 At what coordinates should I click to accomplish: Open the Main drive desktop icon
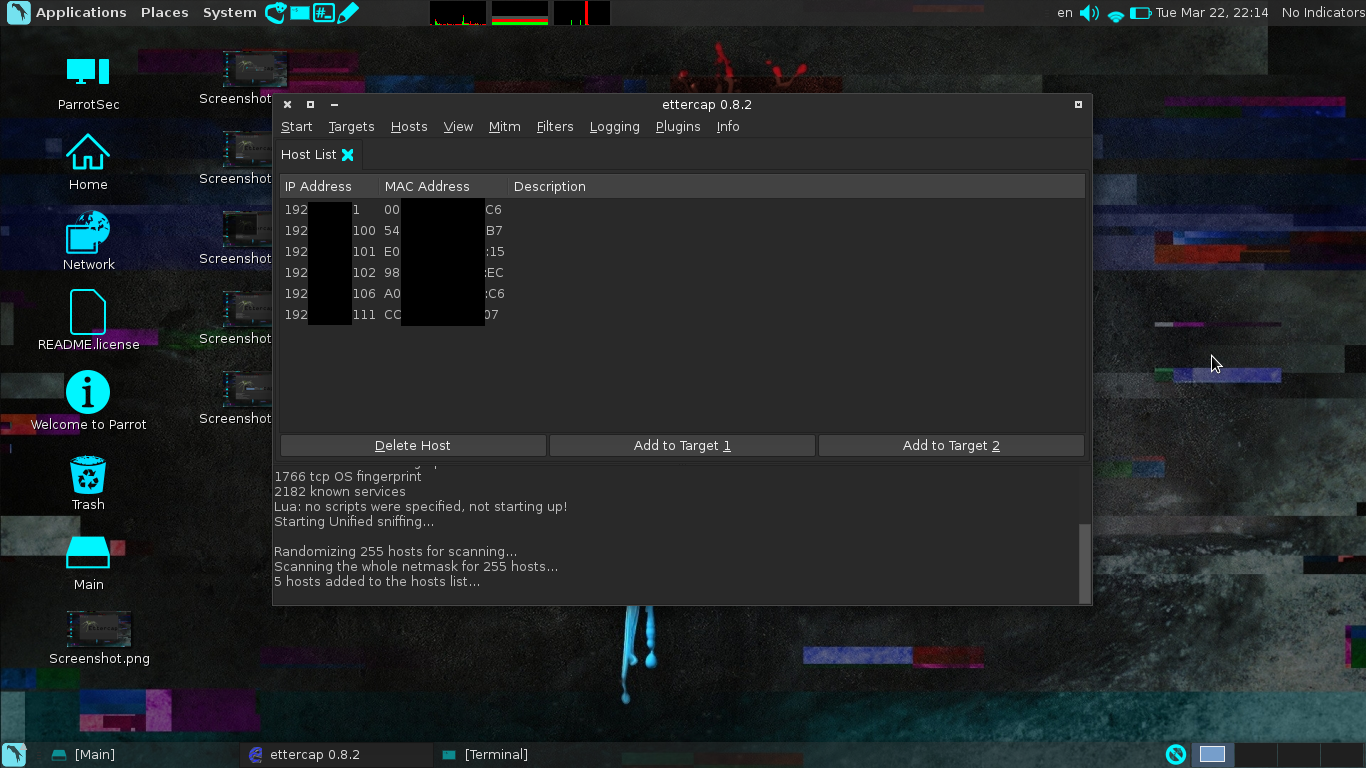[88, 563]
